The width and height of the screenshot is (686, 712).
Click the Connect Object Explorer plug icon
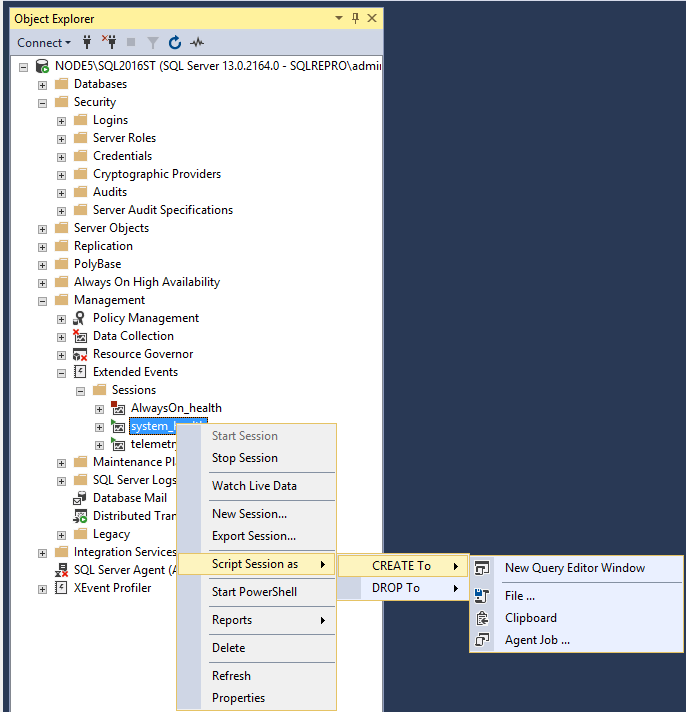(87, 43)
